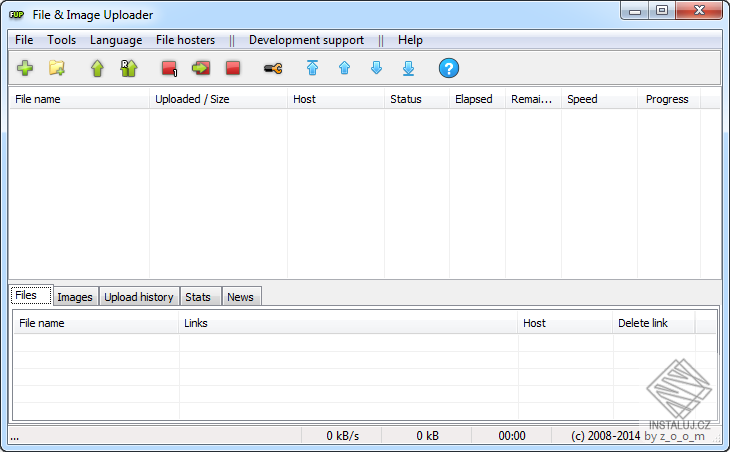Click the 0 kB/s status bar speed
This screenshot has height=452, width=730.
(x=342, y=436)
